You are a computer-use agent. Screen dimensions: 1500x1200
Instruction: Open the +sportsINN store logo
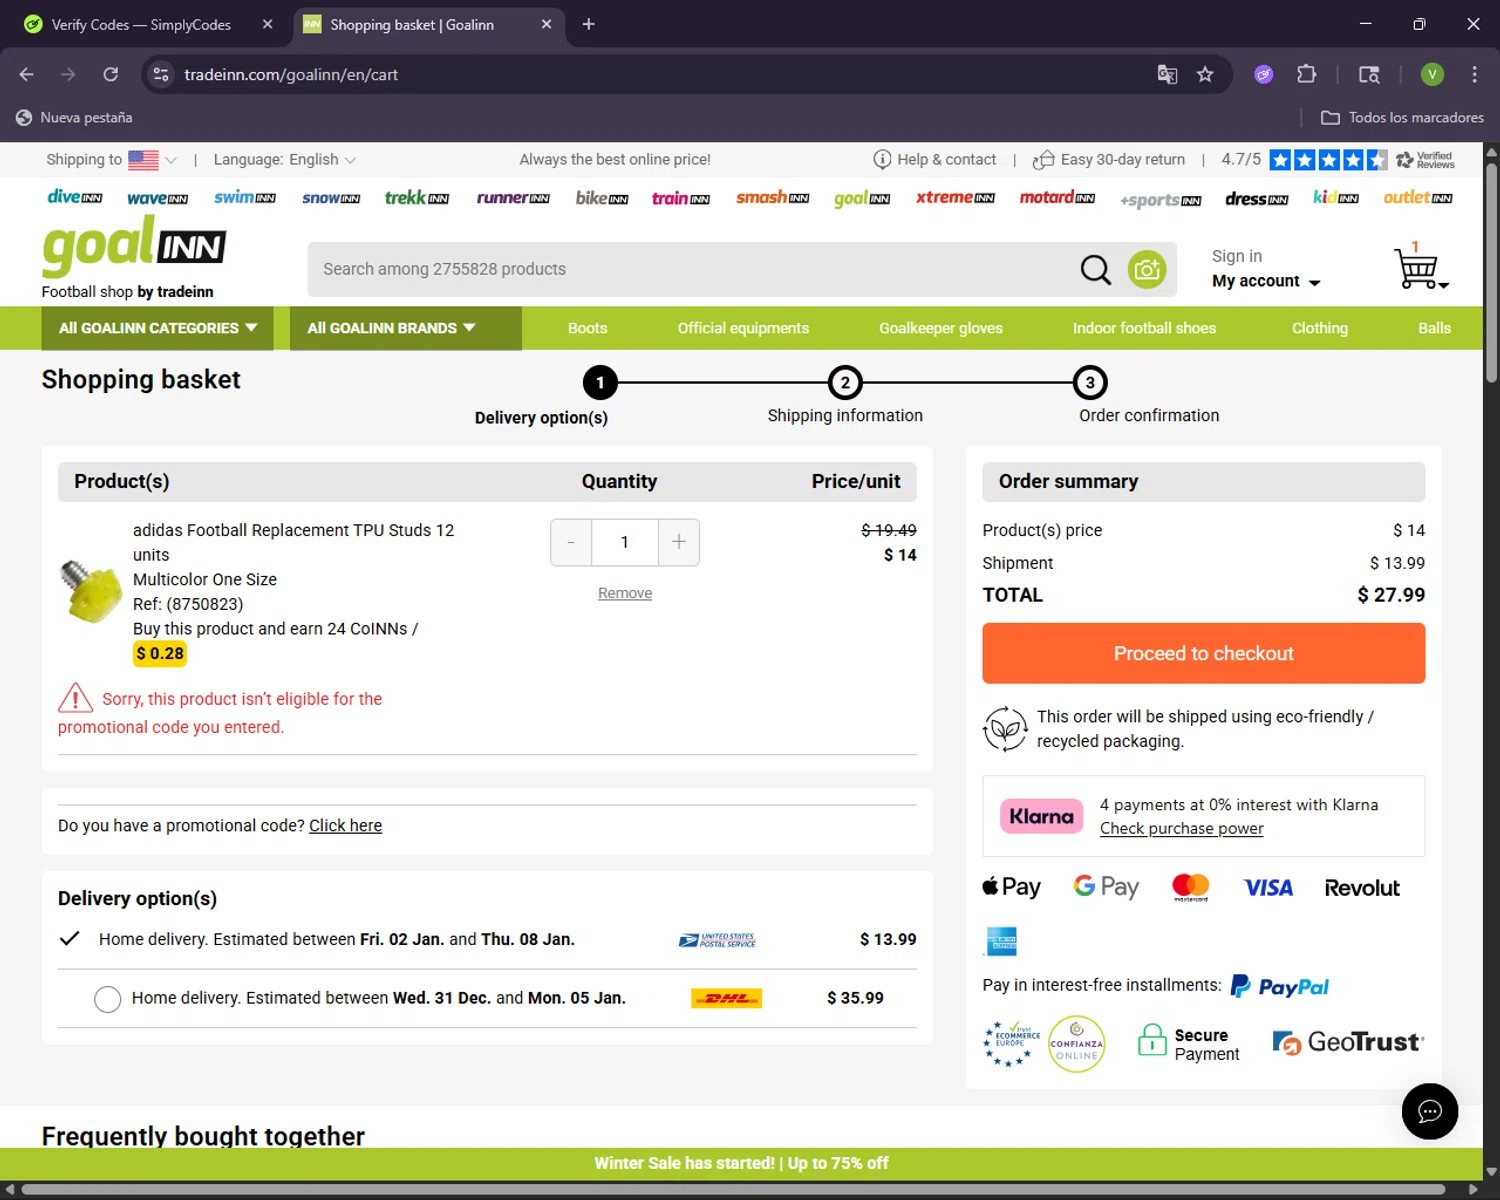pyautogui.click(x=1160, y=200)
